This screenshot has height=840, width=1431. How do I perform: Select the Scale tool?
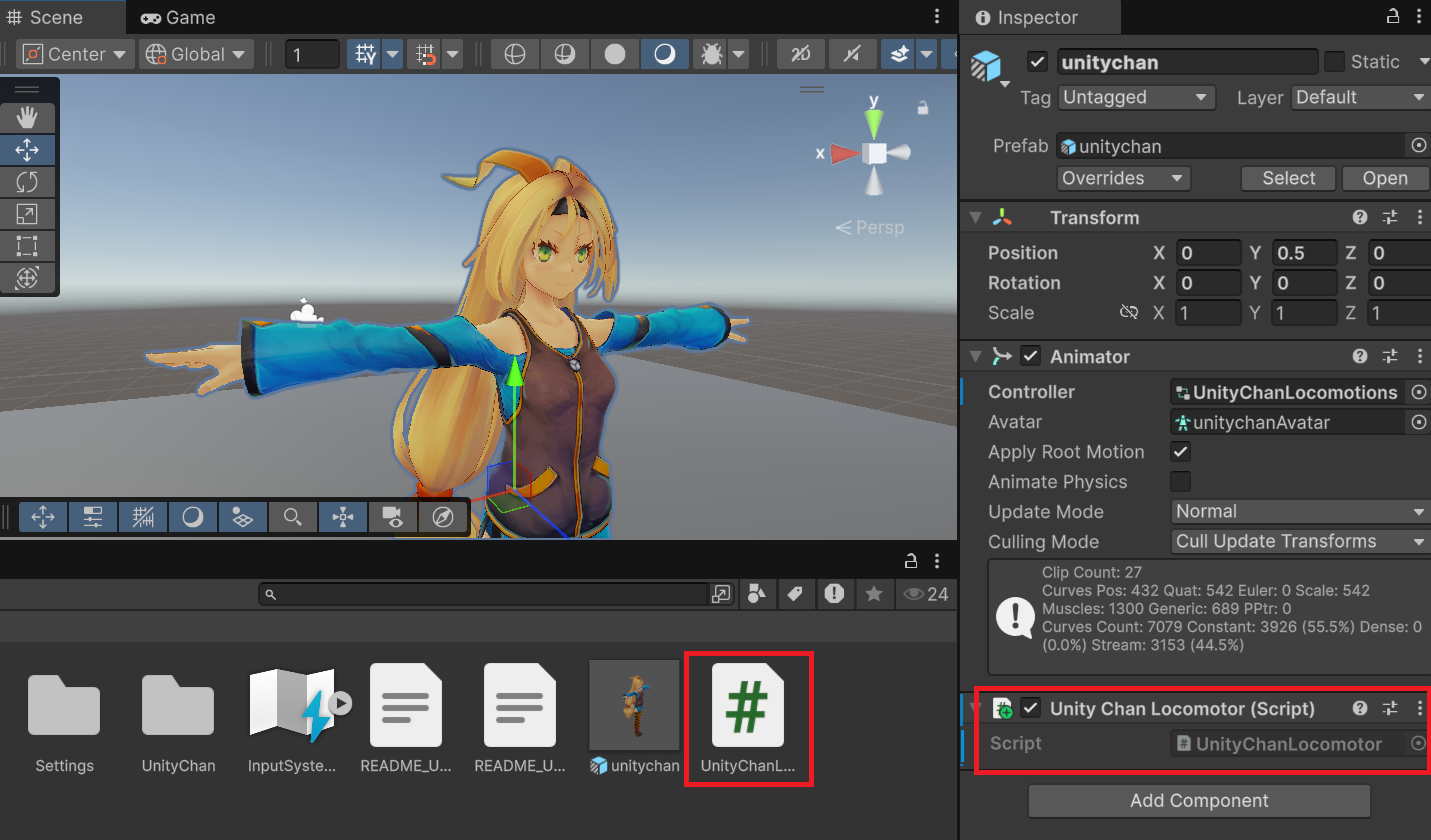(27, 214)
